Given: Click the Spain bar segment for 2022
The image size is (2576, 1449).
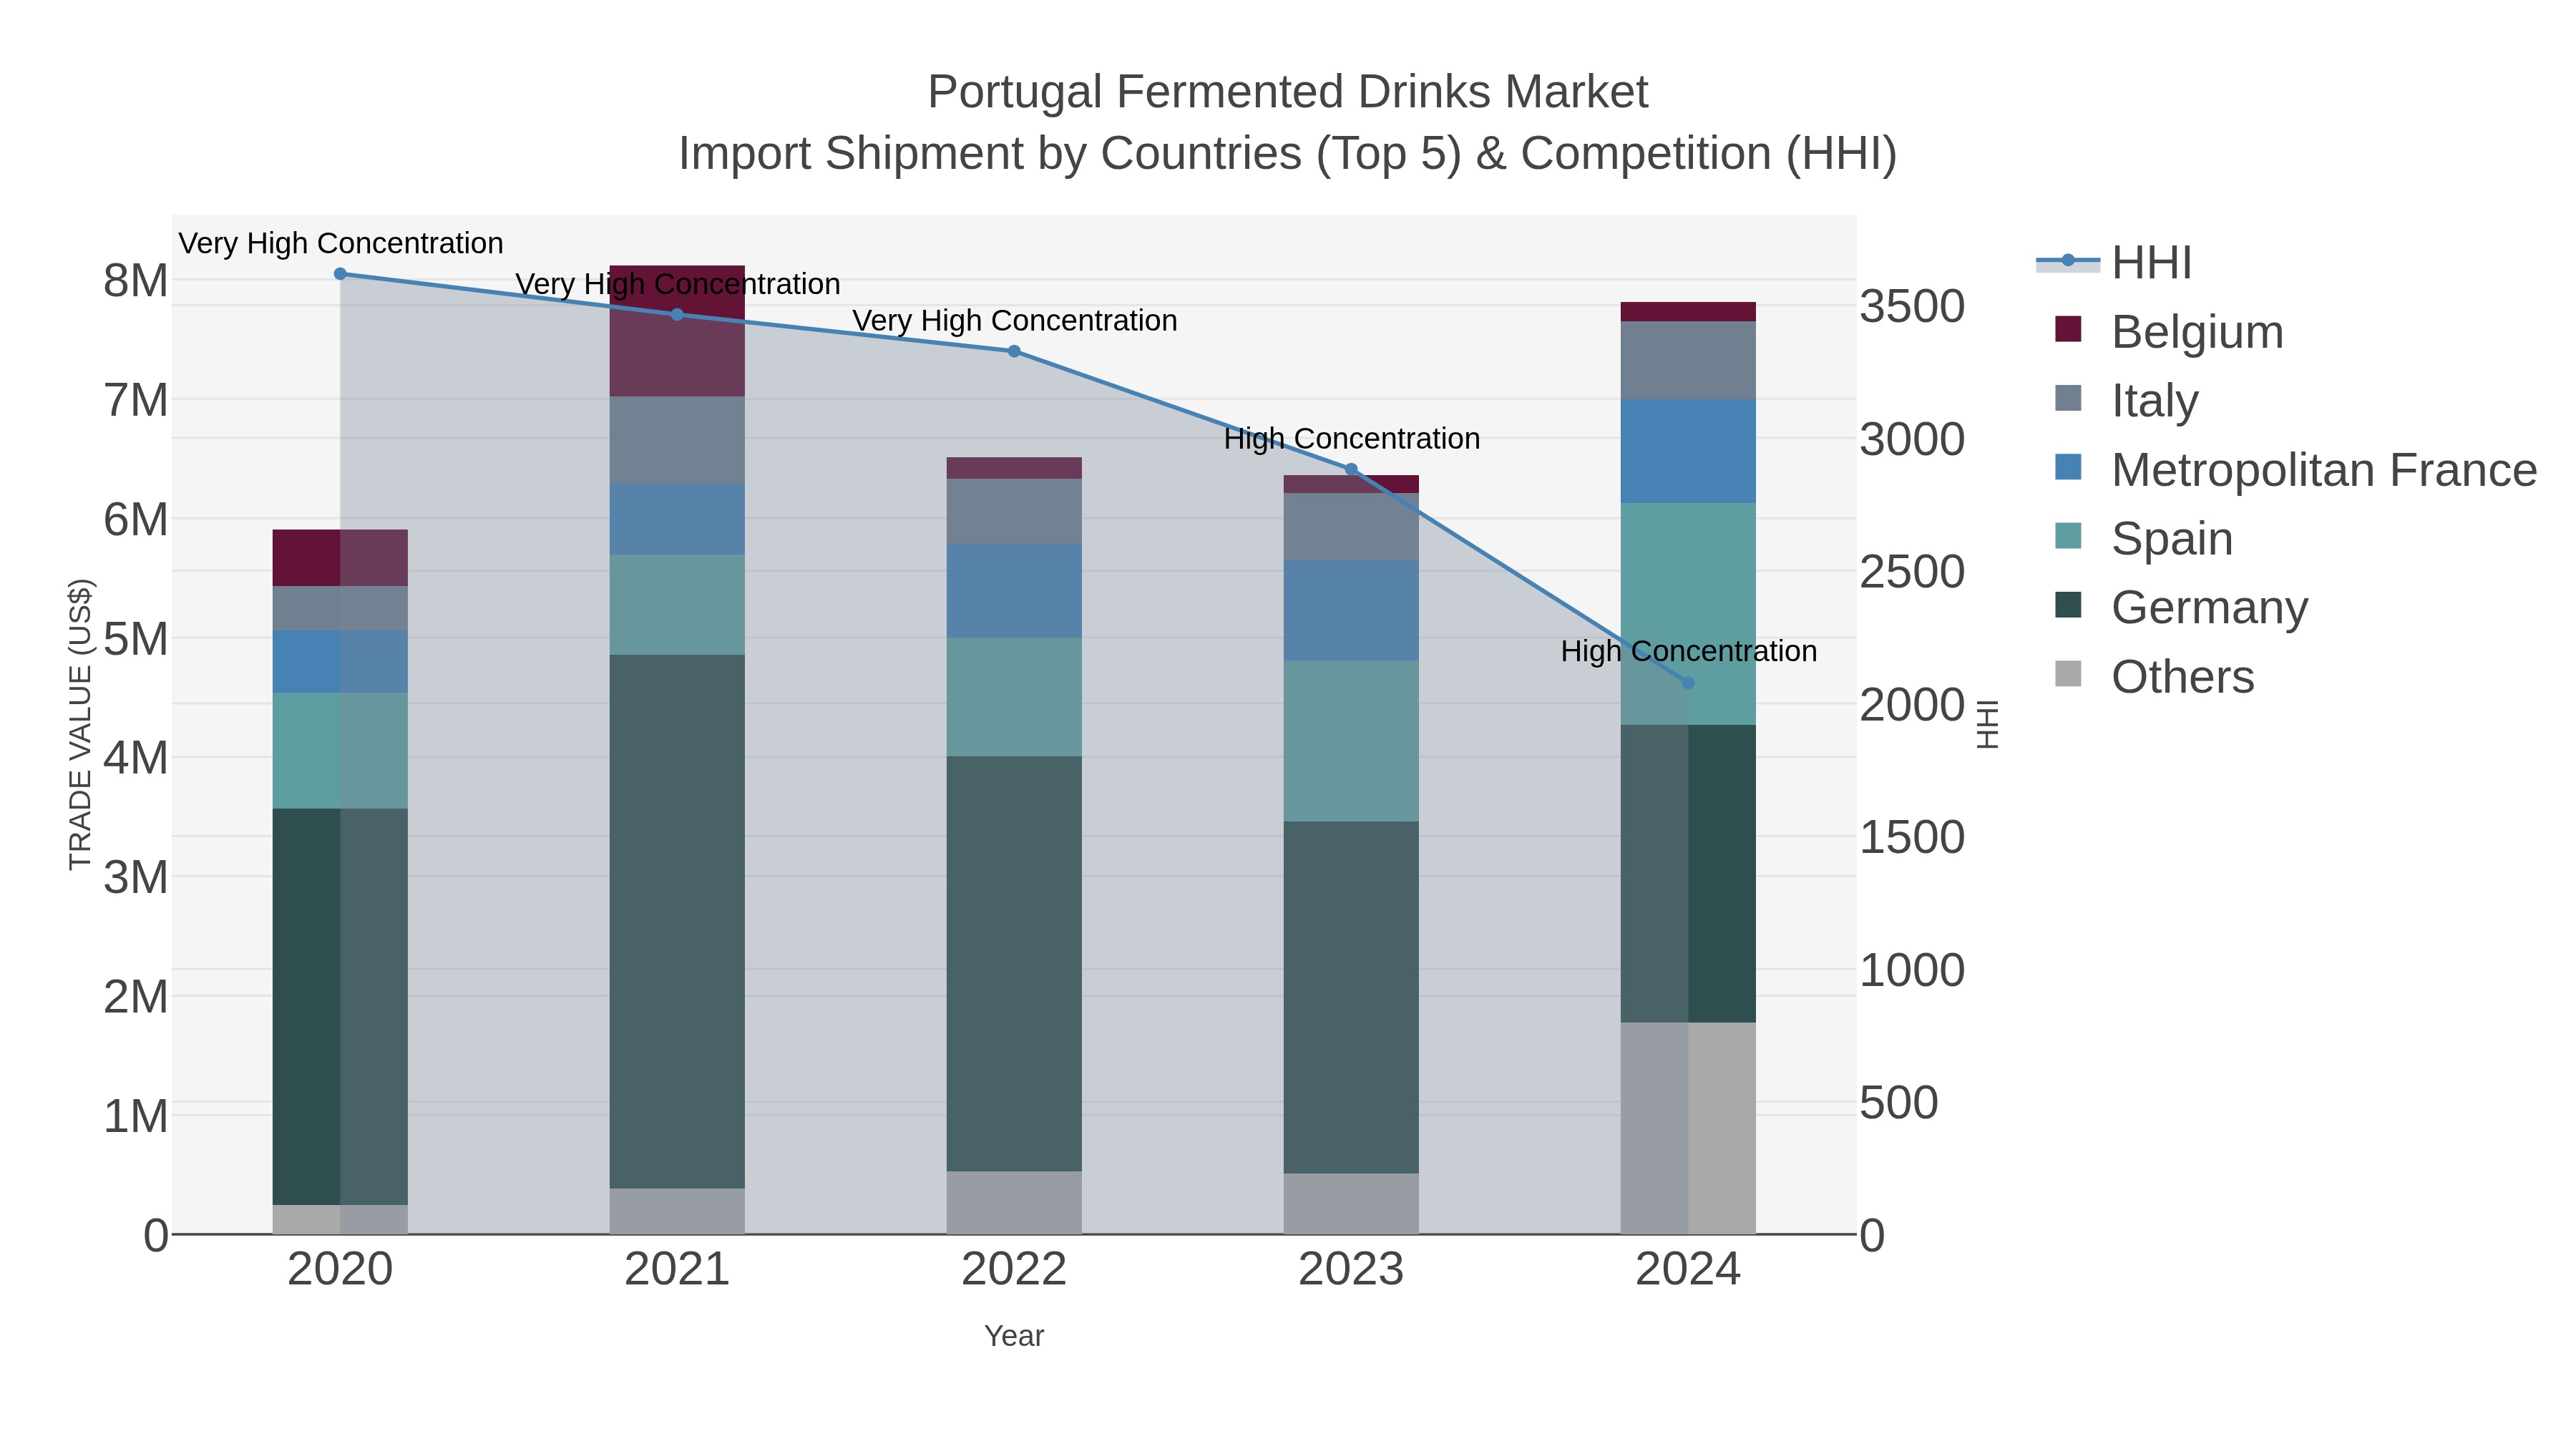Looking at the screenshot, I should click(x=1014, y=697).
